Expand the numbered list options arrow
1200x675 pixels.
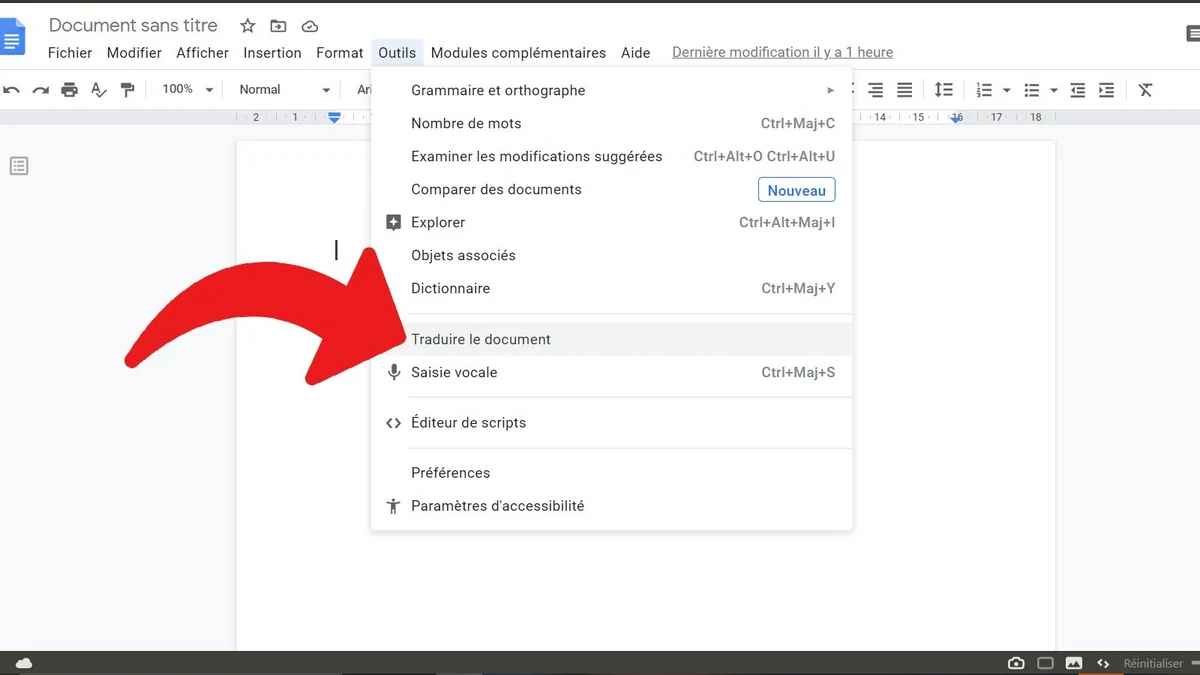pos(1006,90)
